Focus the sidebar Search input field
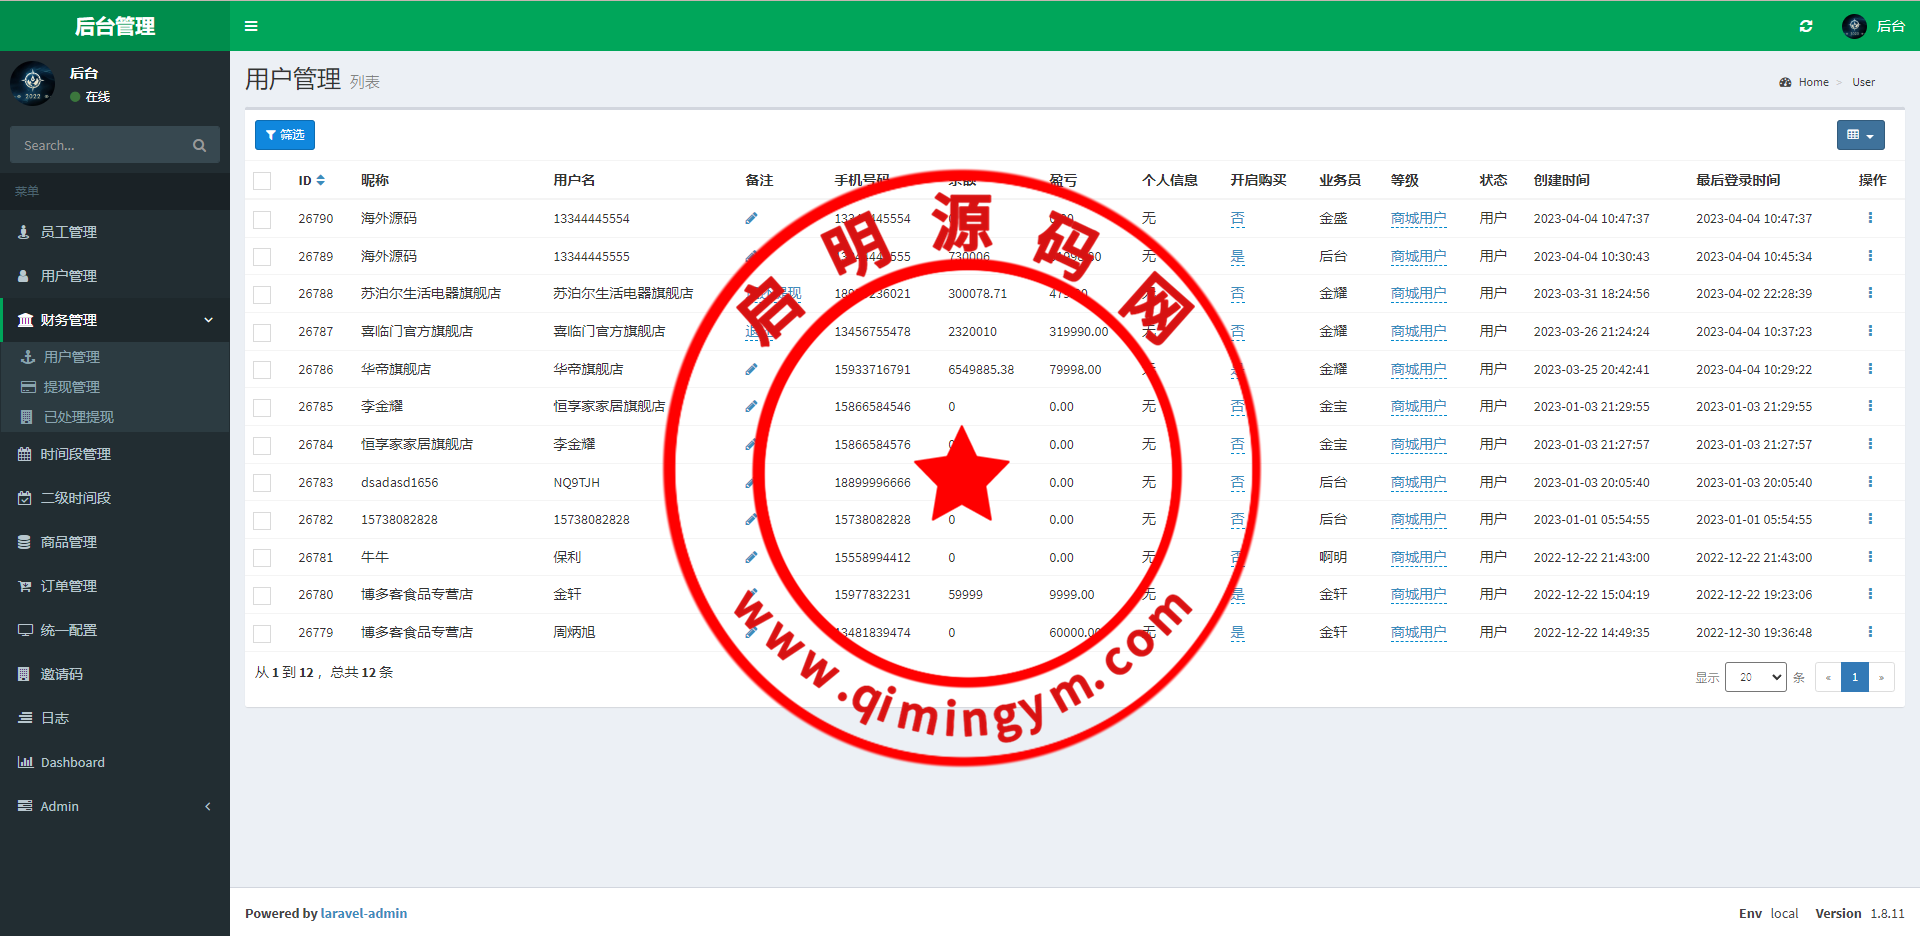The width and height of the screenshot is (1920, 936). 100,146
